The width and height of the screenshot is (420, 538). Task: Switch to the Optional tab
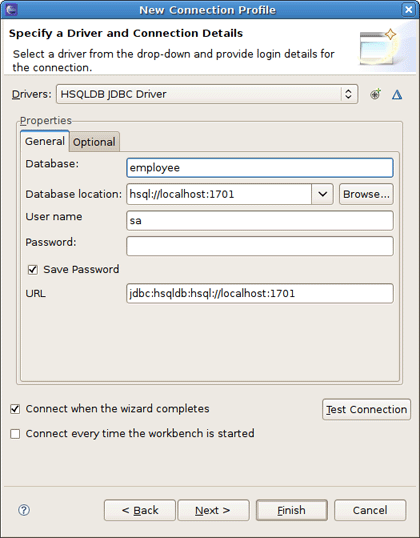[x=94, y=142]
